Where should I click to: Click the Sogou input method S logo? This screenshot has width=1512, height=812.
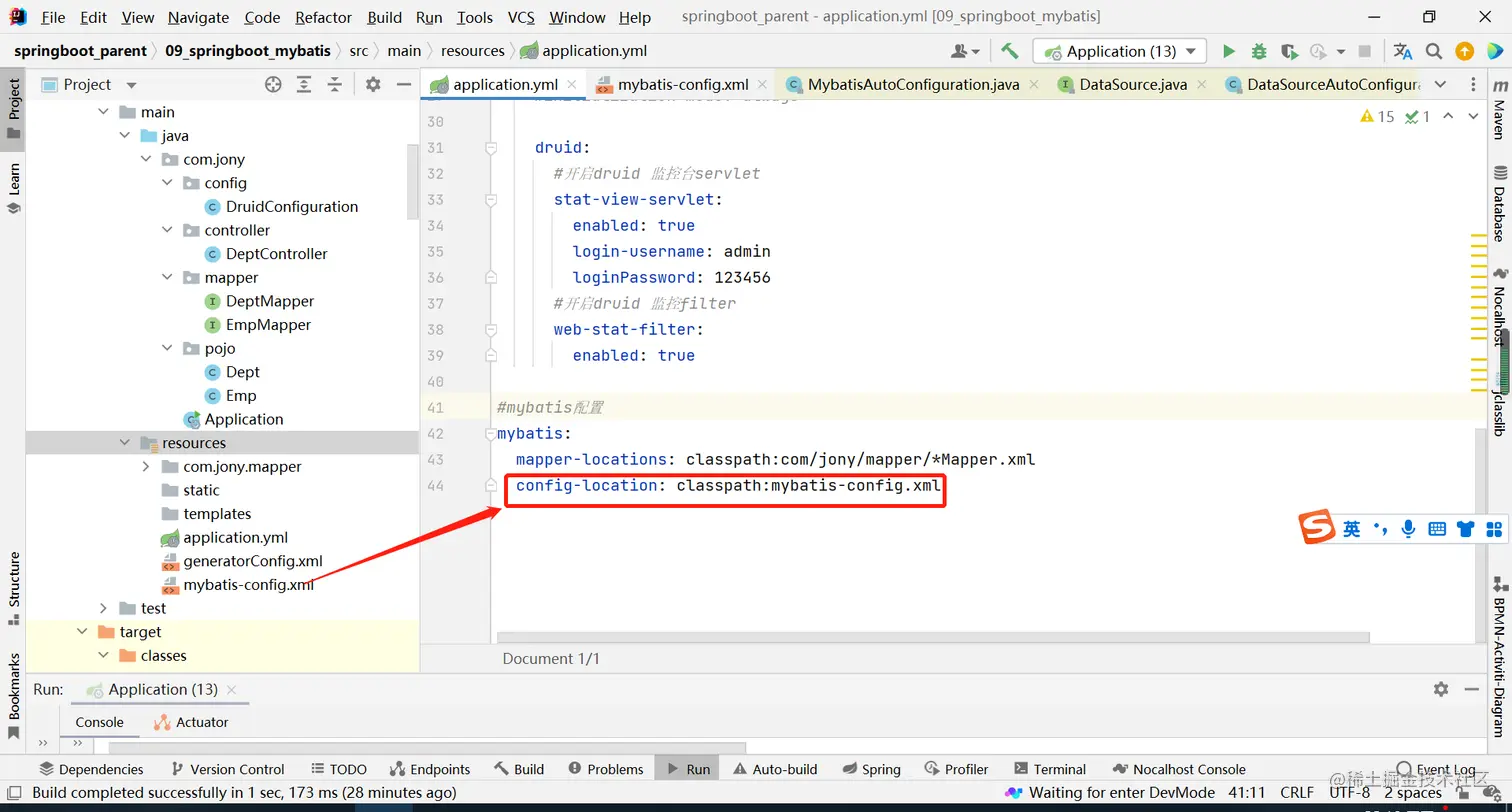pyautogui.click(x=1317, y=527)
